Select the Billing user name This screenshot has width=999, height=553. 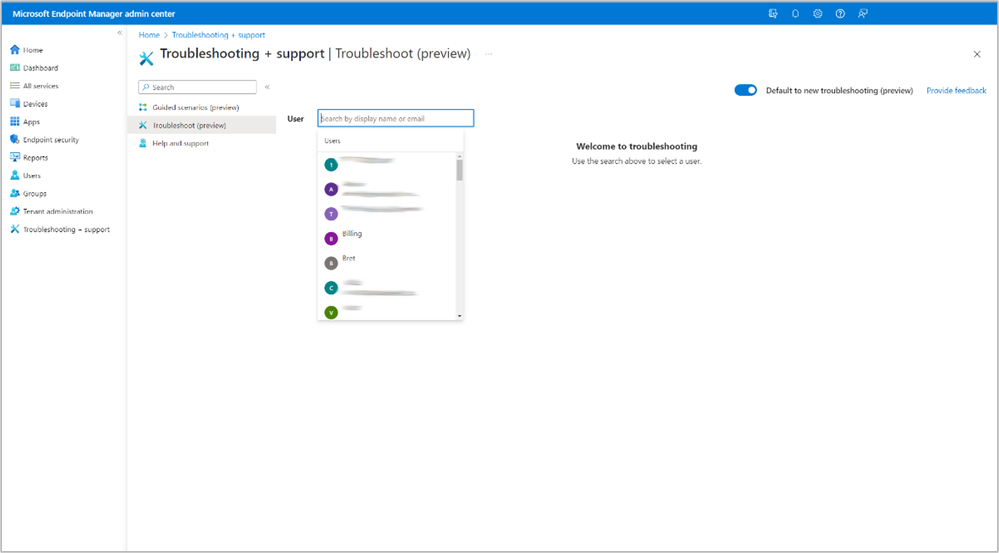352,234
